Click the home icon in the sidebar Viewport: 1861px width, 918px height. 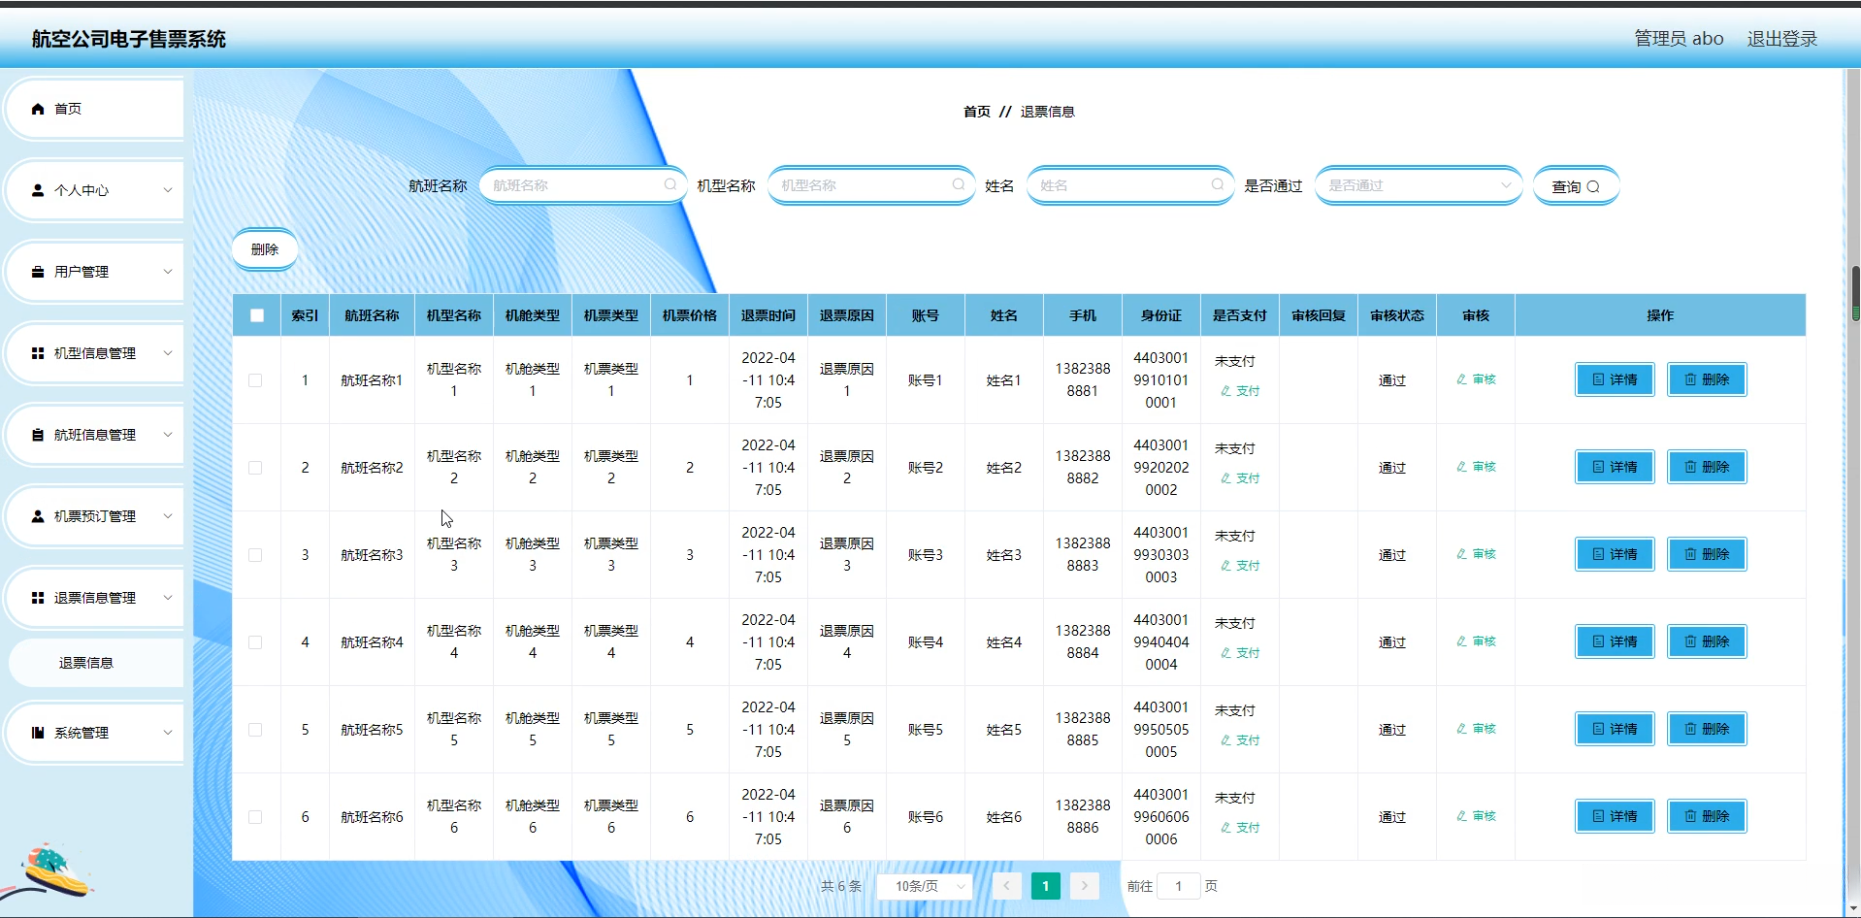point(38,109)
